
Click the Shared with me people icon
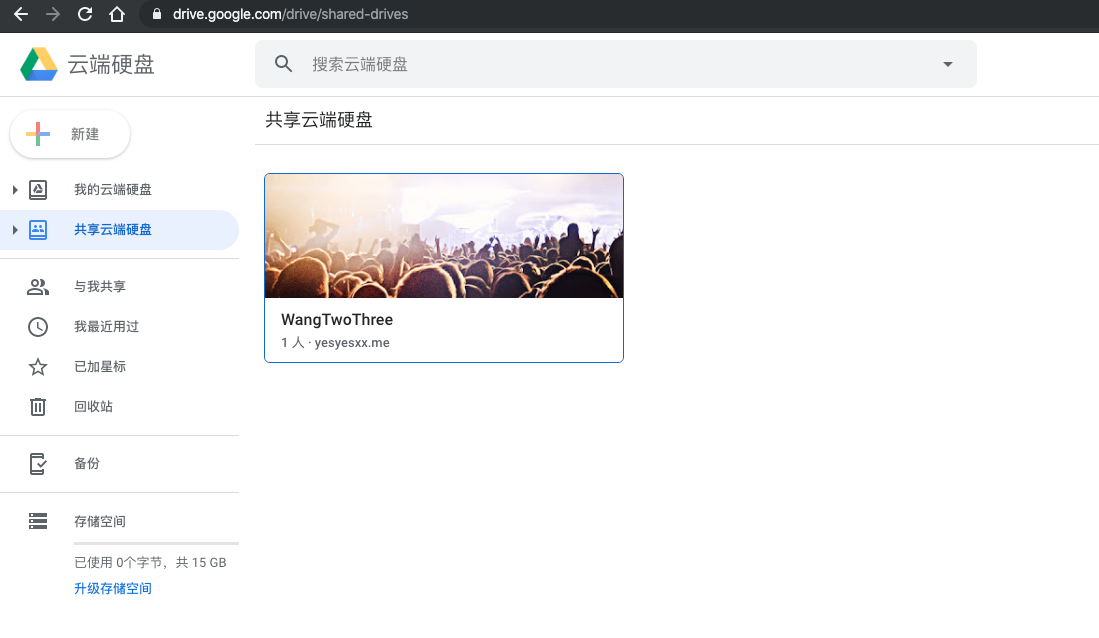(38, 287)
